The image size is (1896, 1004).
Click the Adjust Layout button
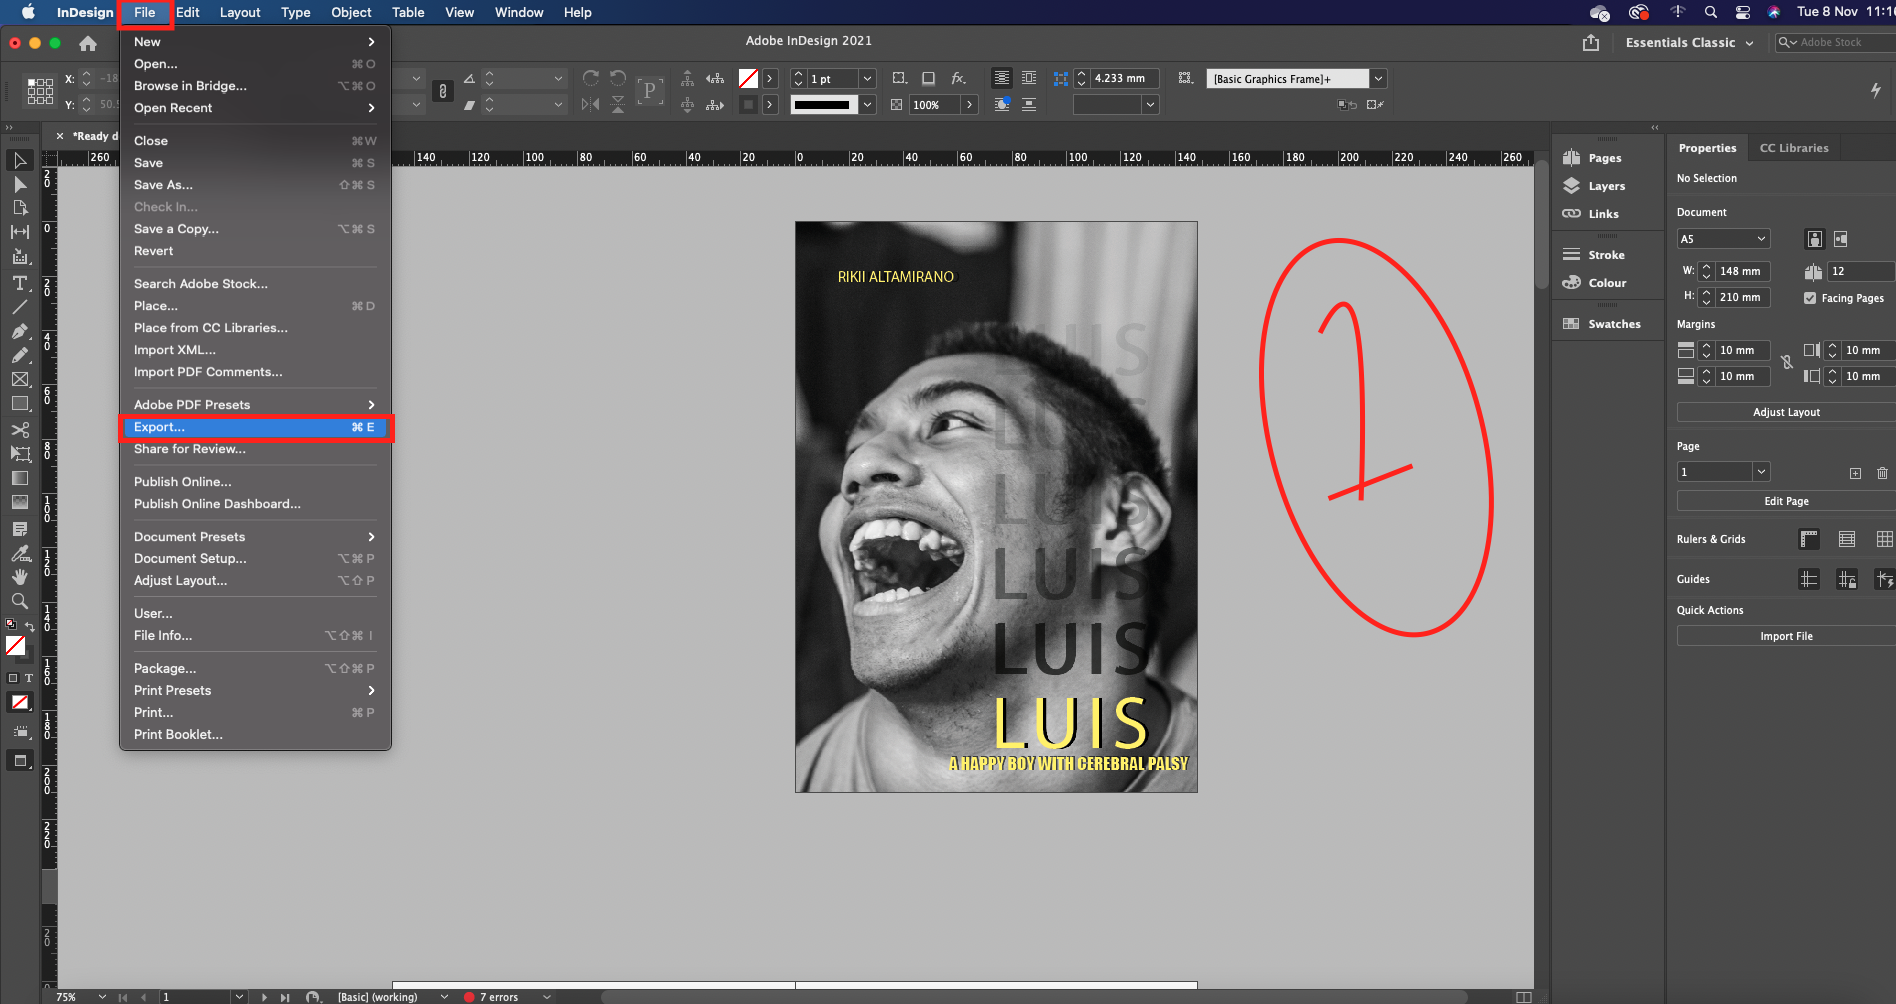click(x=1786, y=412)
